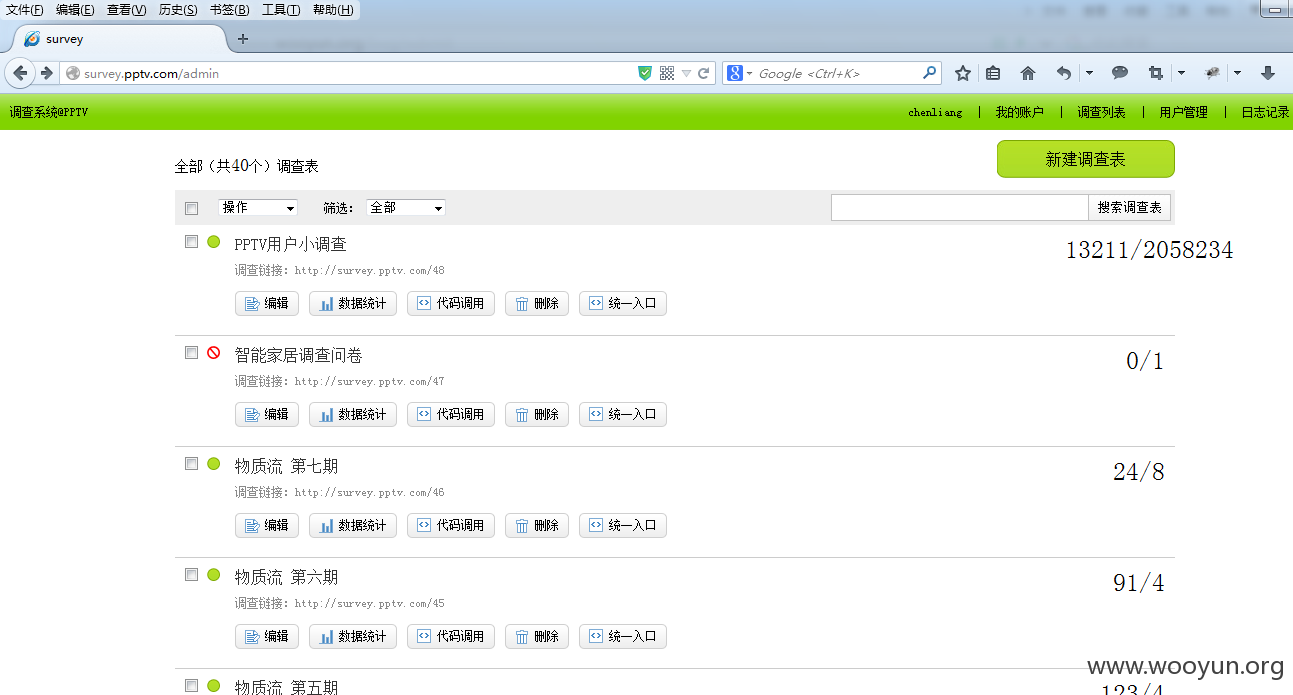Click 数据统计 for 物质流 第七期
Viewport: 1293px width, 695px height.
(x=353, y=526)
